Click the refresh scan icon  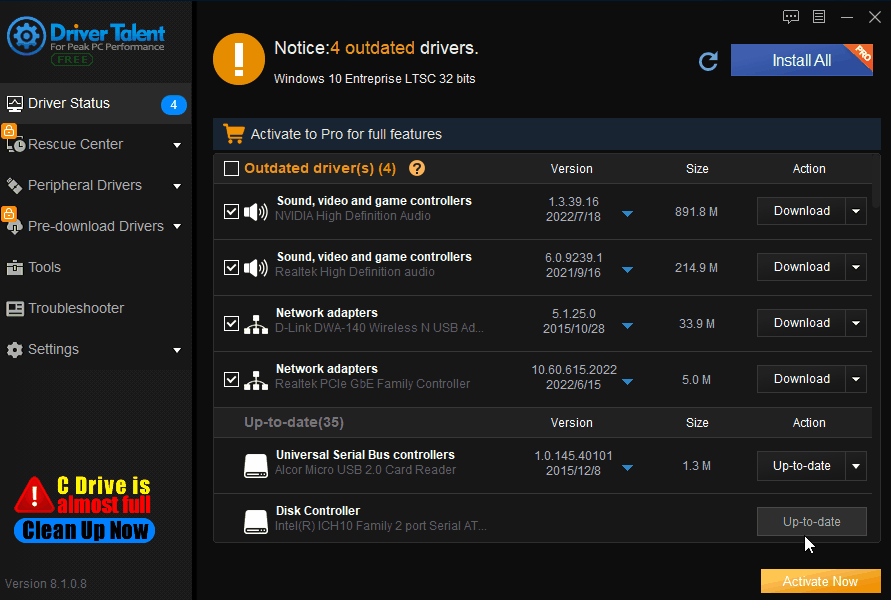click(x=708, y=61)
